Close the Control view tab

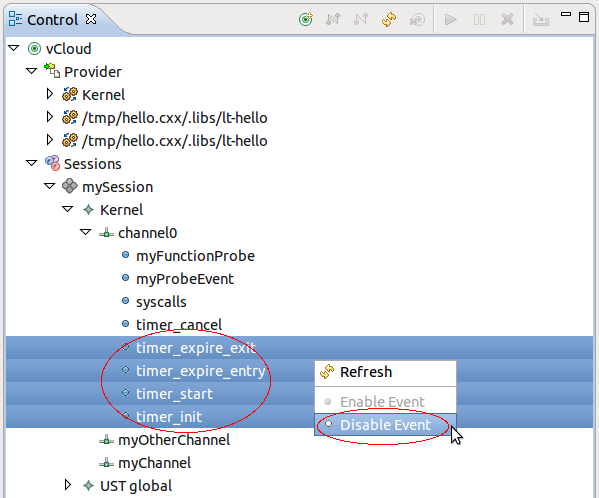91,19
